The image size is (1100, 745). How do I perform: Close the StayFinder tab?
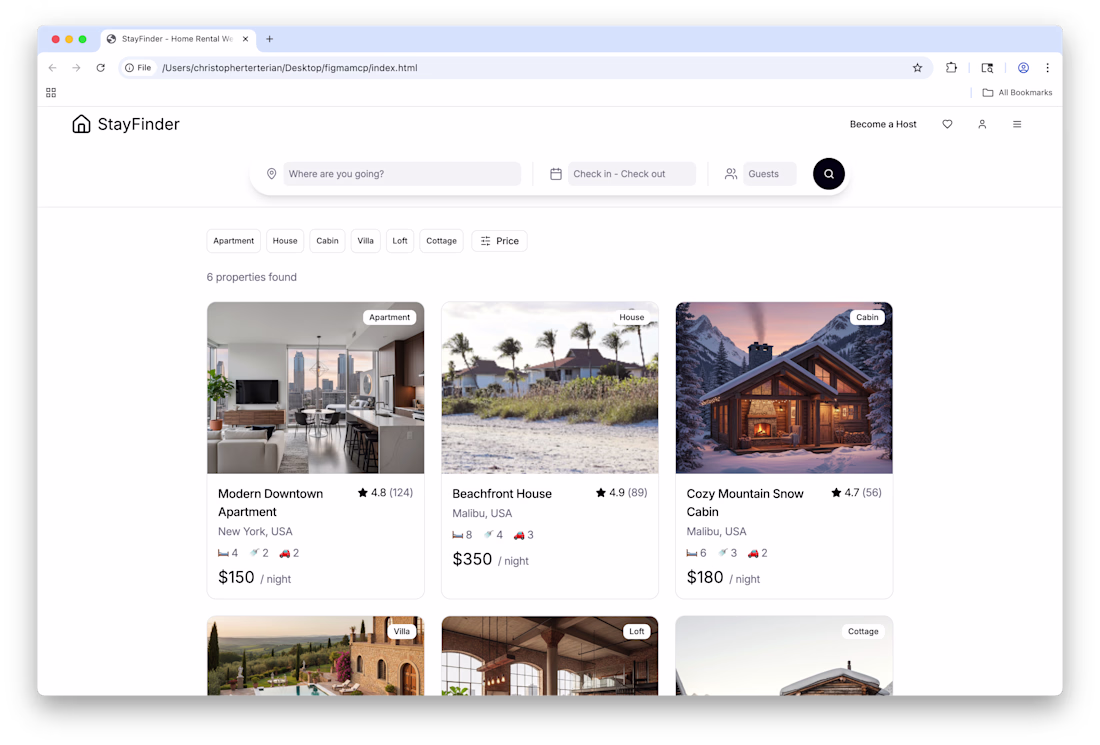coord(246,39)
